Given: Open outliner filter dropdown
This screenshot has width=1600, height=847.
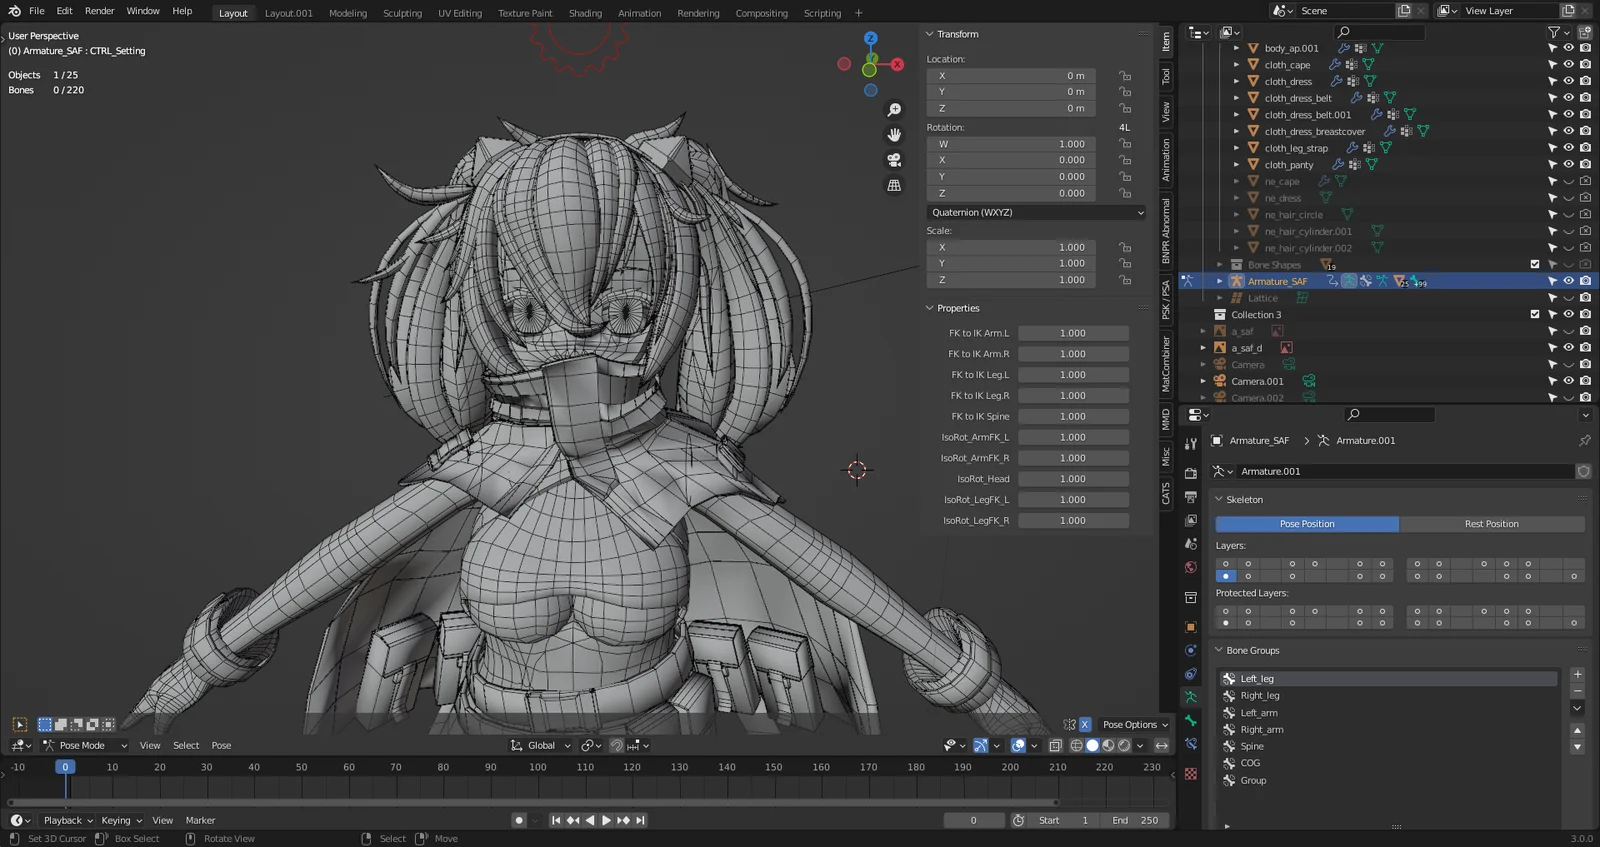Looking at the screenshot, I should (1558, 32).
